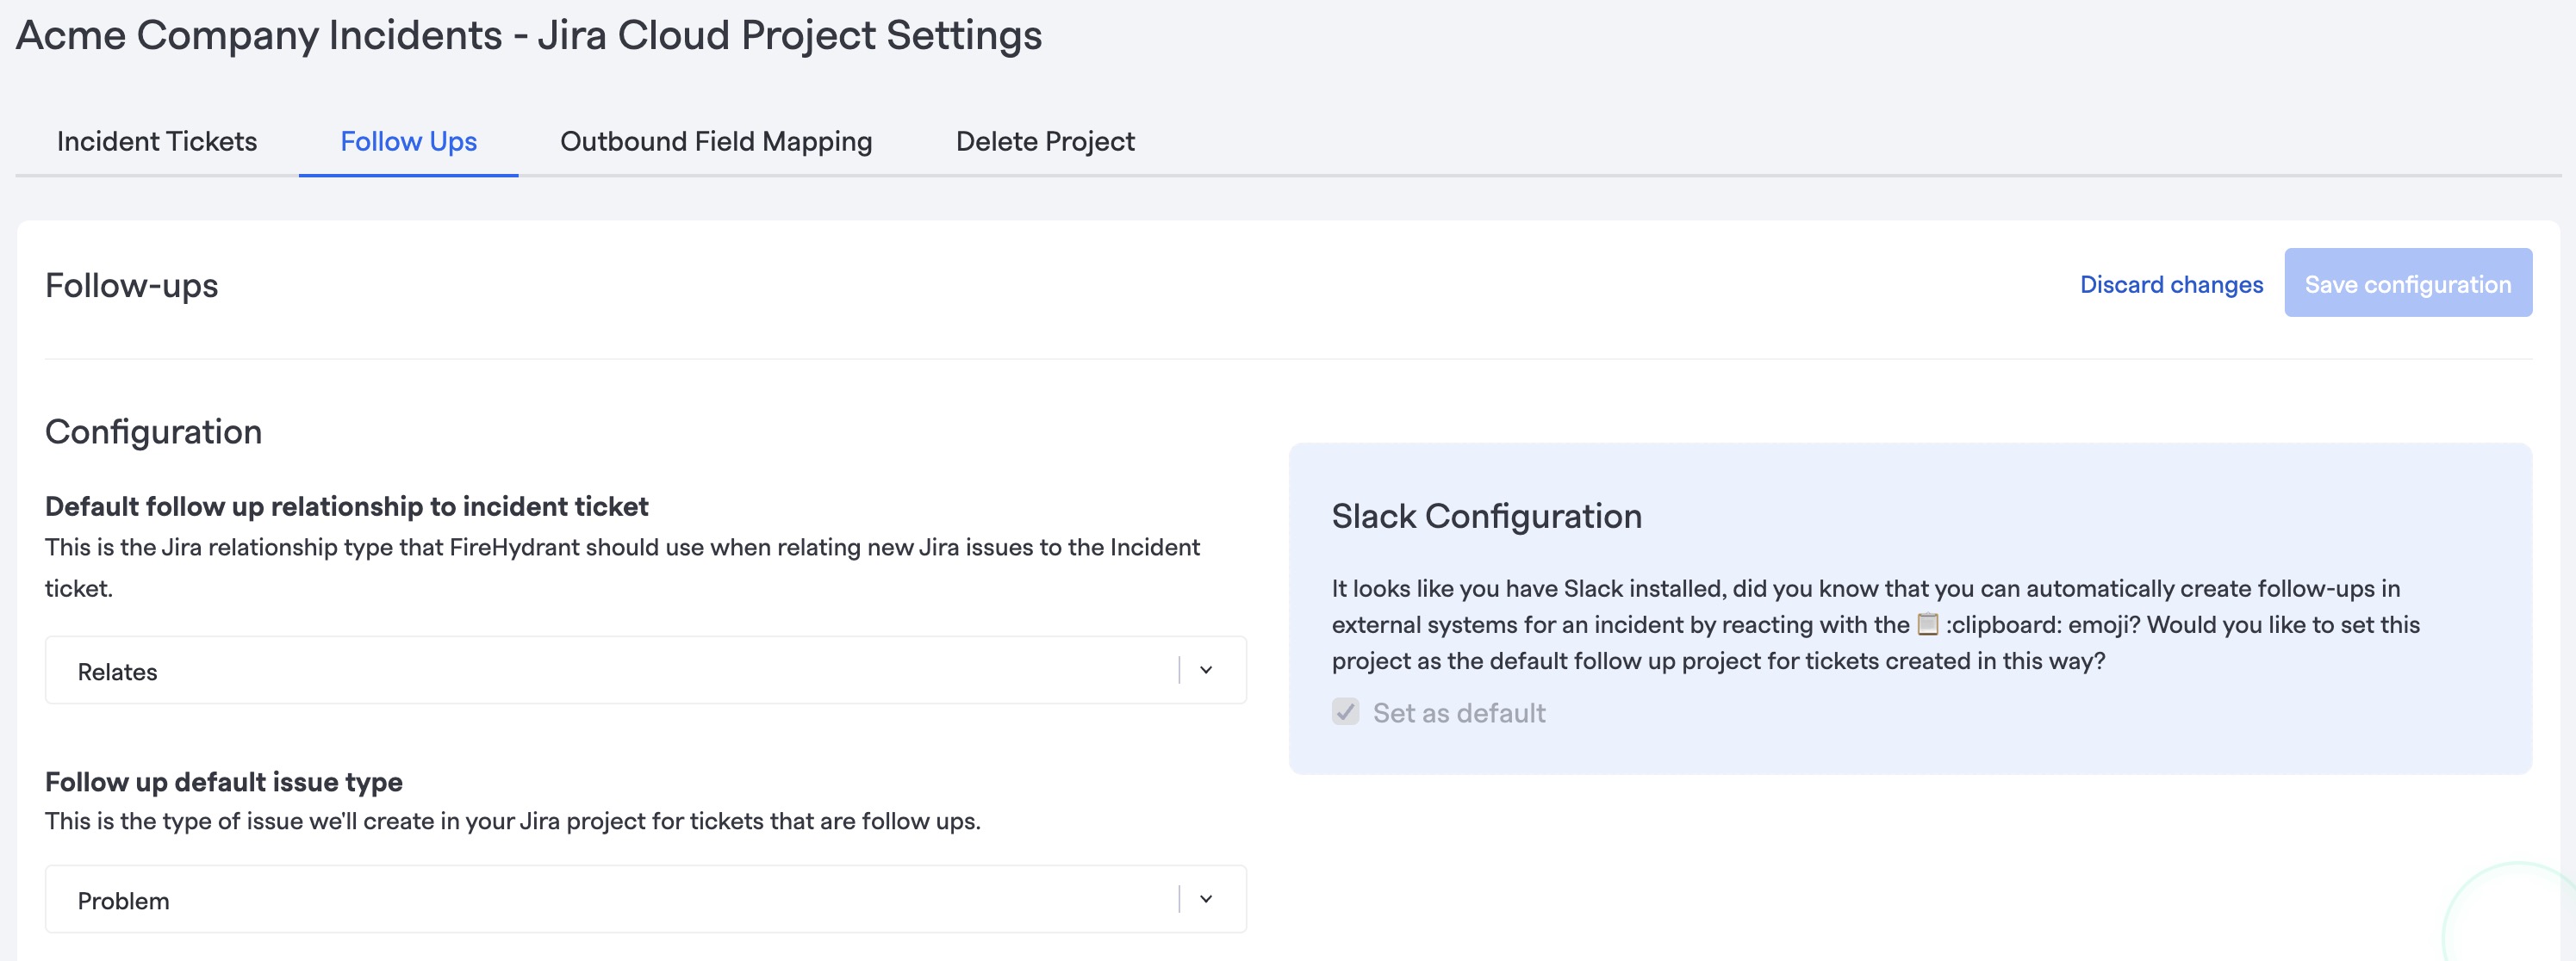Expand the chevron in the Relates dropdown
This screenshot has height=961, width=2576.
(1206, 670)
